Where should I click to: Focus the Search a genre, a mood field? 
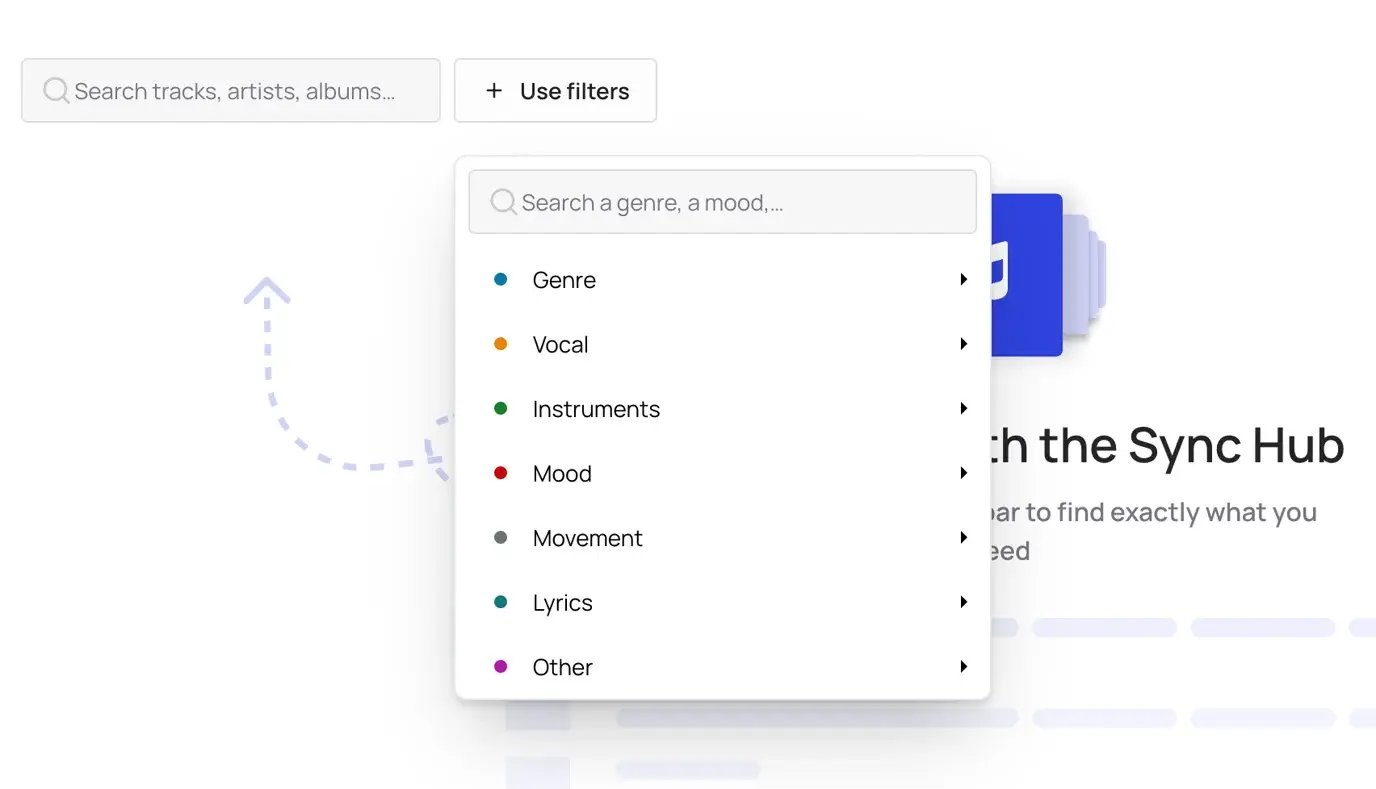coord(722,202)
